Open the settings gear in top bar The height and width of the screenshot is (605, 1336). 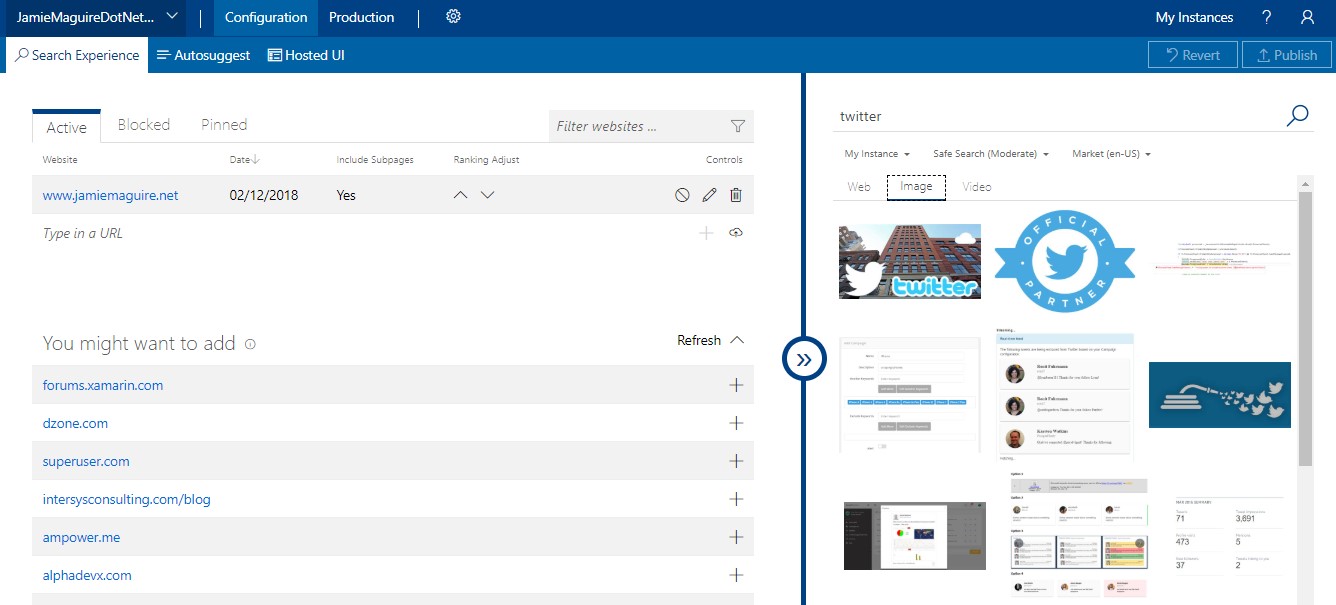[453, 17]
